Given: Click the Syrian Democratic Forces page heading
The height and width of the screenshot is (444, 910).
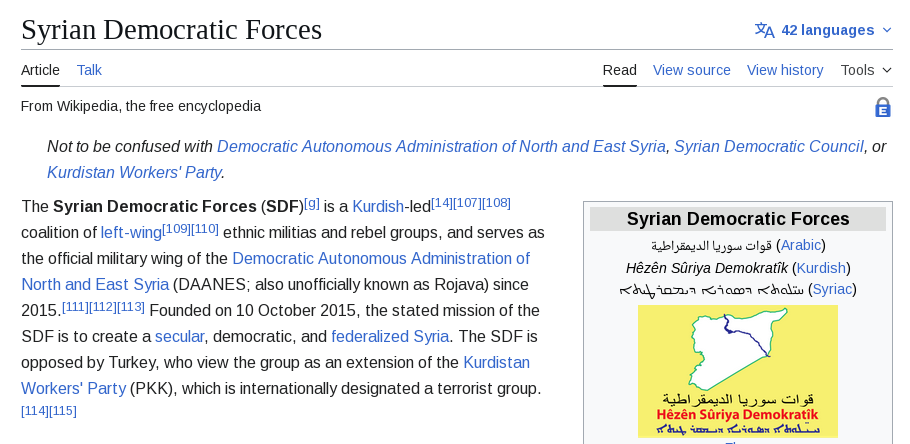Looking at the screenshot, I should (x=171, y=30).
